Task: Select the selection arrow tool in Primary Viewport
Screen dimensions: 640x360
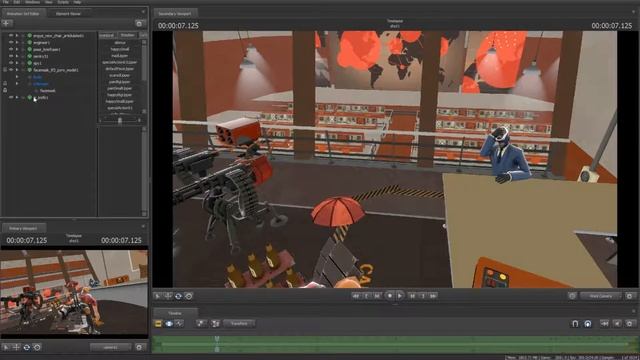Action: pyautogui.click(x=6, y=347)
